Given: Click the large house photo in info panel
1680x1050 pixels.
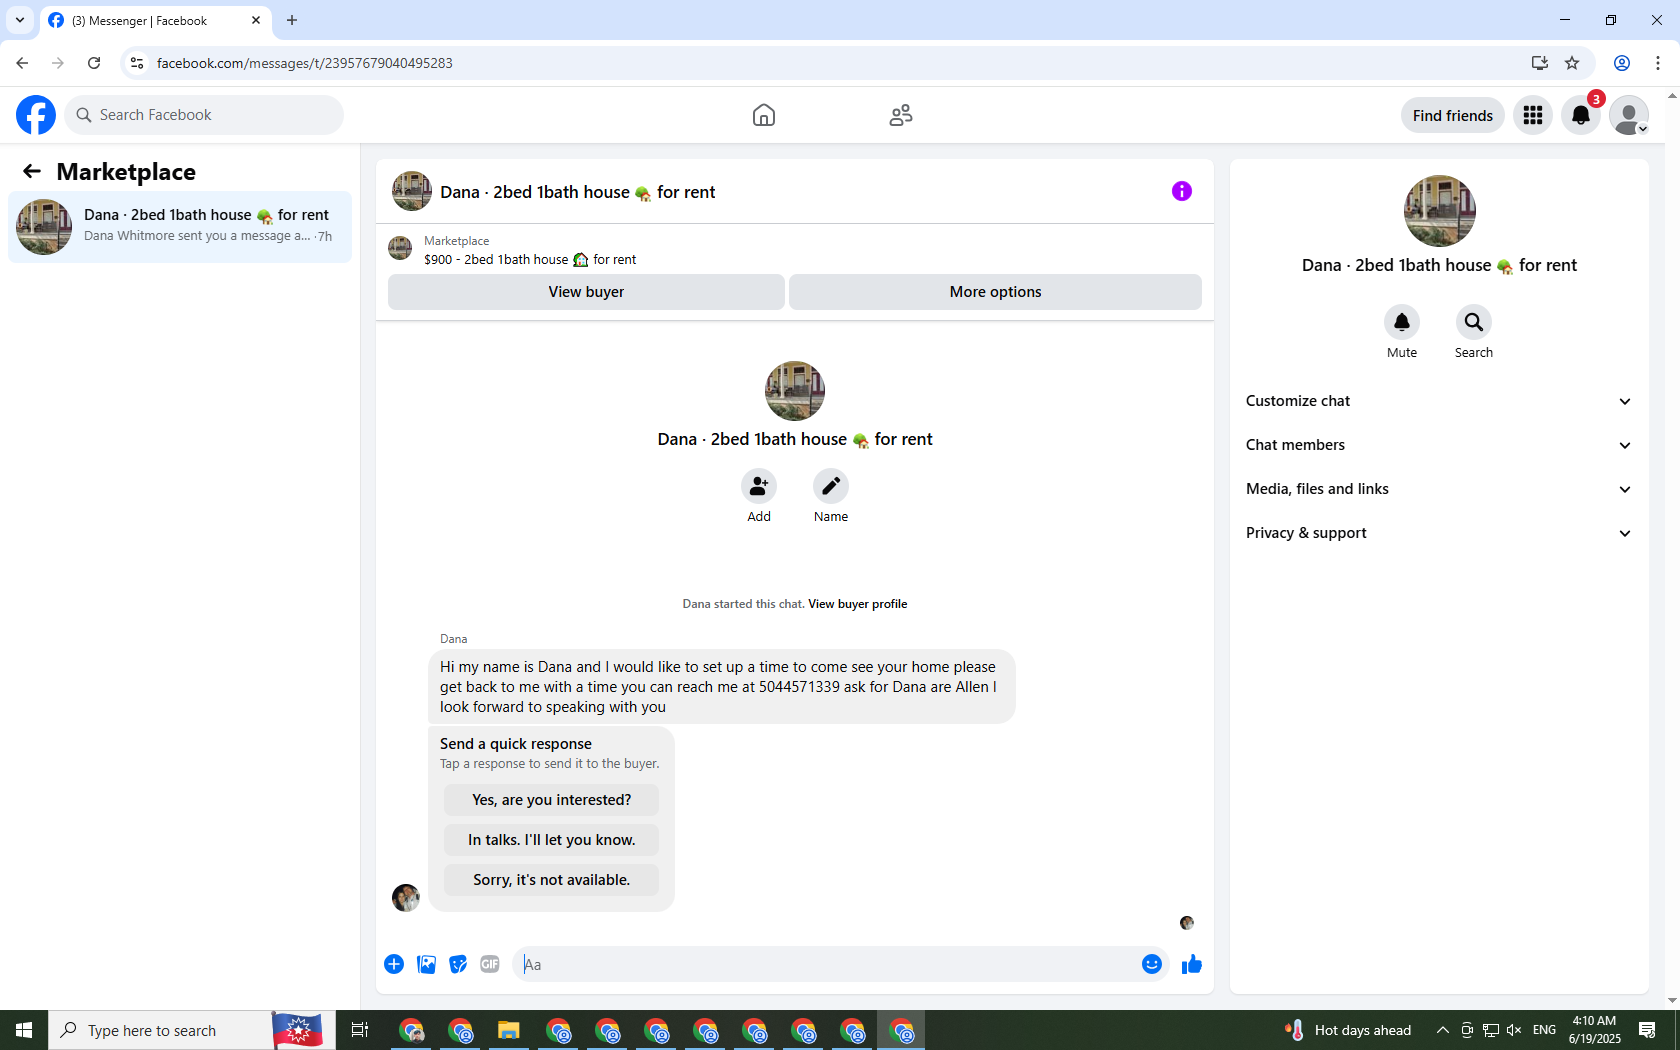Looking at the screenshot, I should click(1440, 211).
